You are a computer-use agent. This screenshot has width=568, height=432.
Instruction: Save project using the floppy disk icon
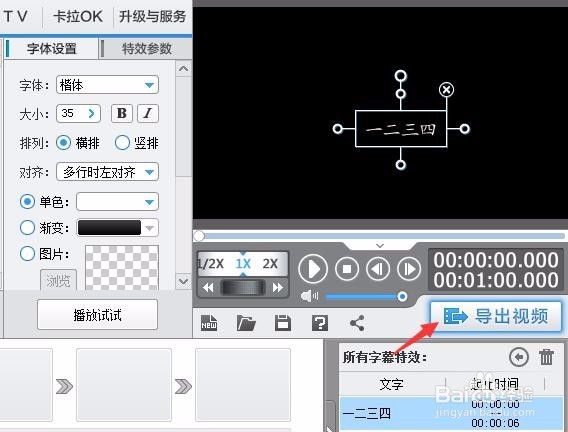pos(283,322)
